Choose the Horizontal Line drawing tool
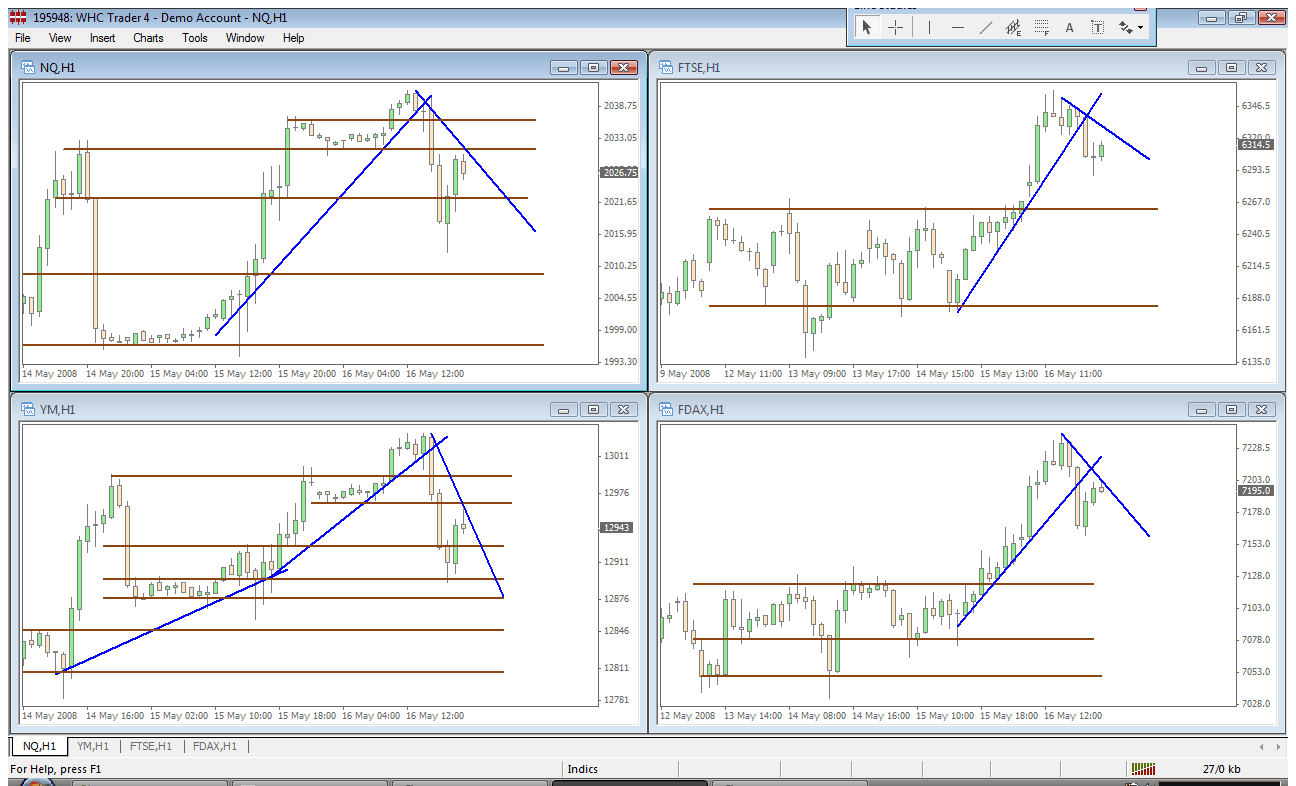The height and width of the screenshot is (786, 1296). coord(958,28)
